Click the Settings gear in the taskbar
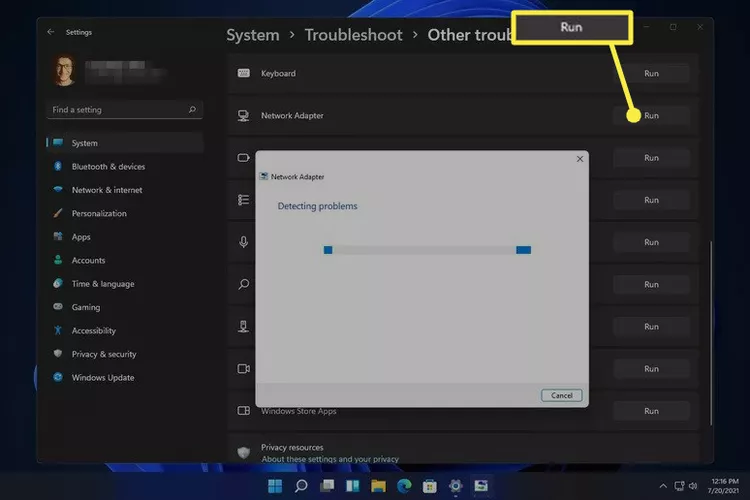 [455, 486]
